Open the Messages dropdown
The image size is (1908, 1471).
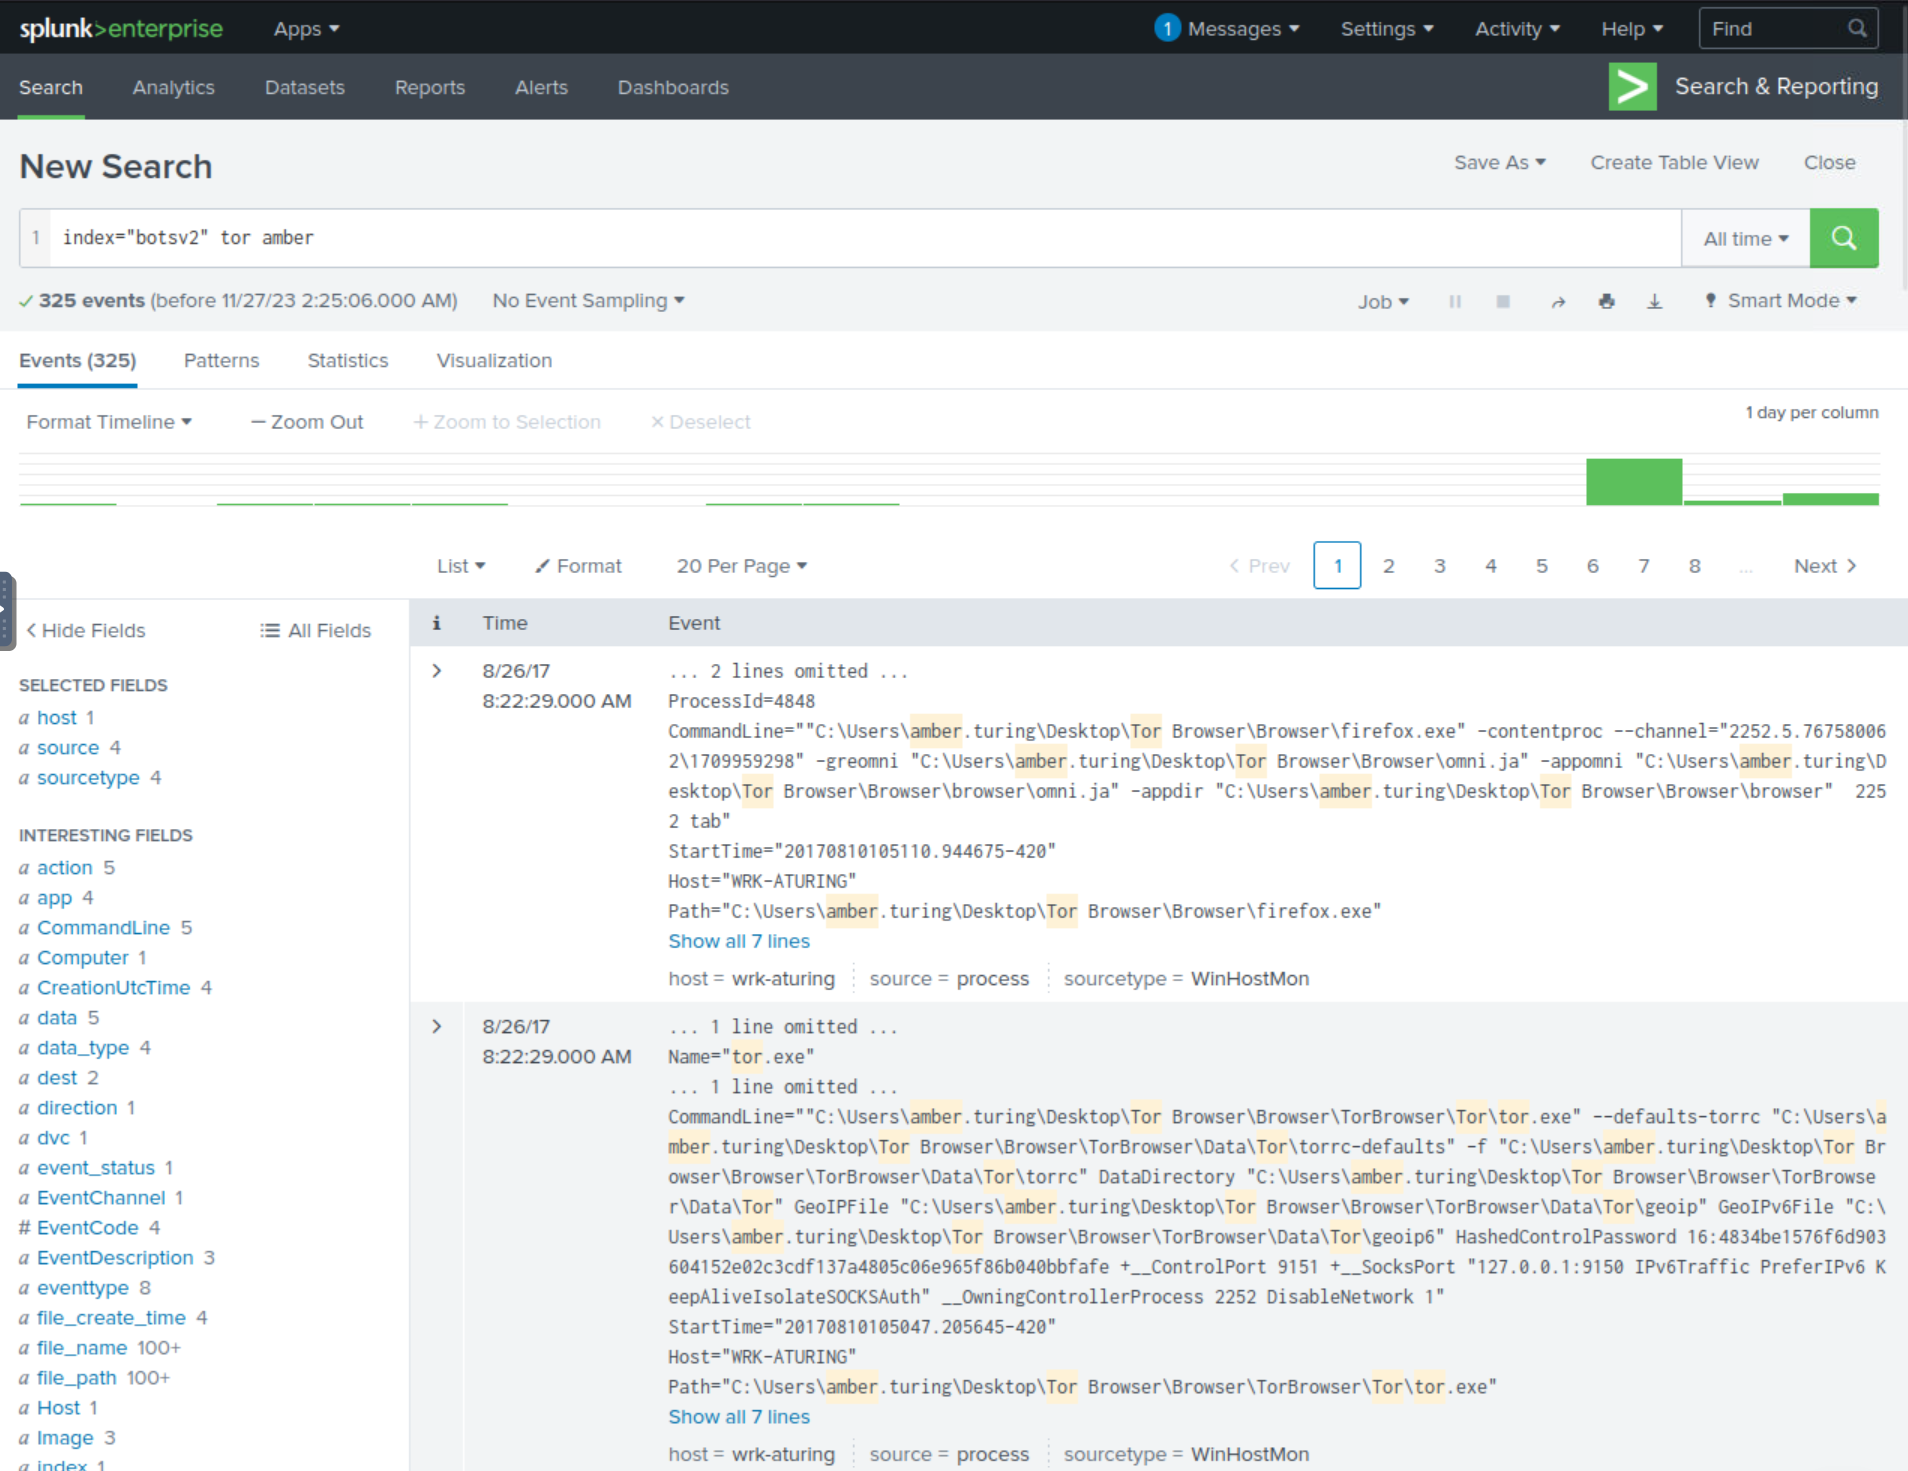coord(1243,29)
